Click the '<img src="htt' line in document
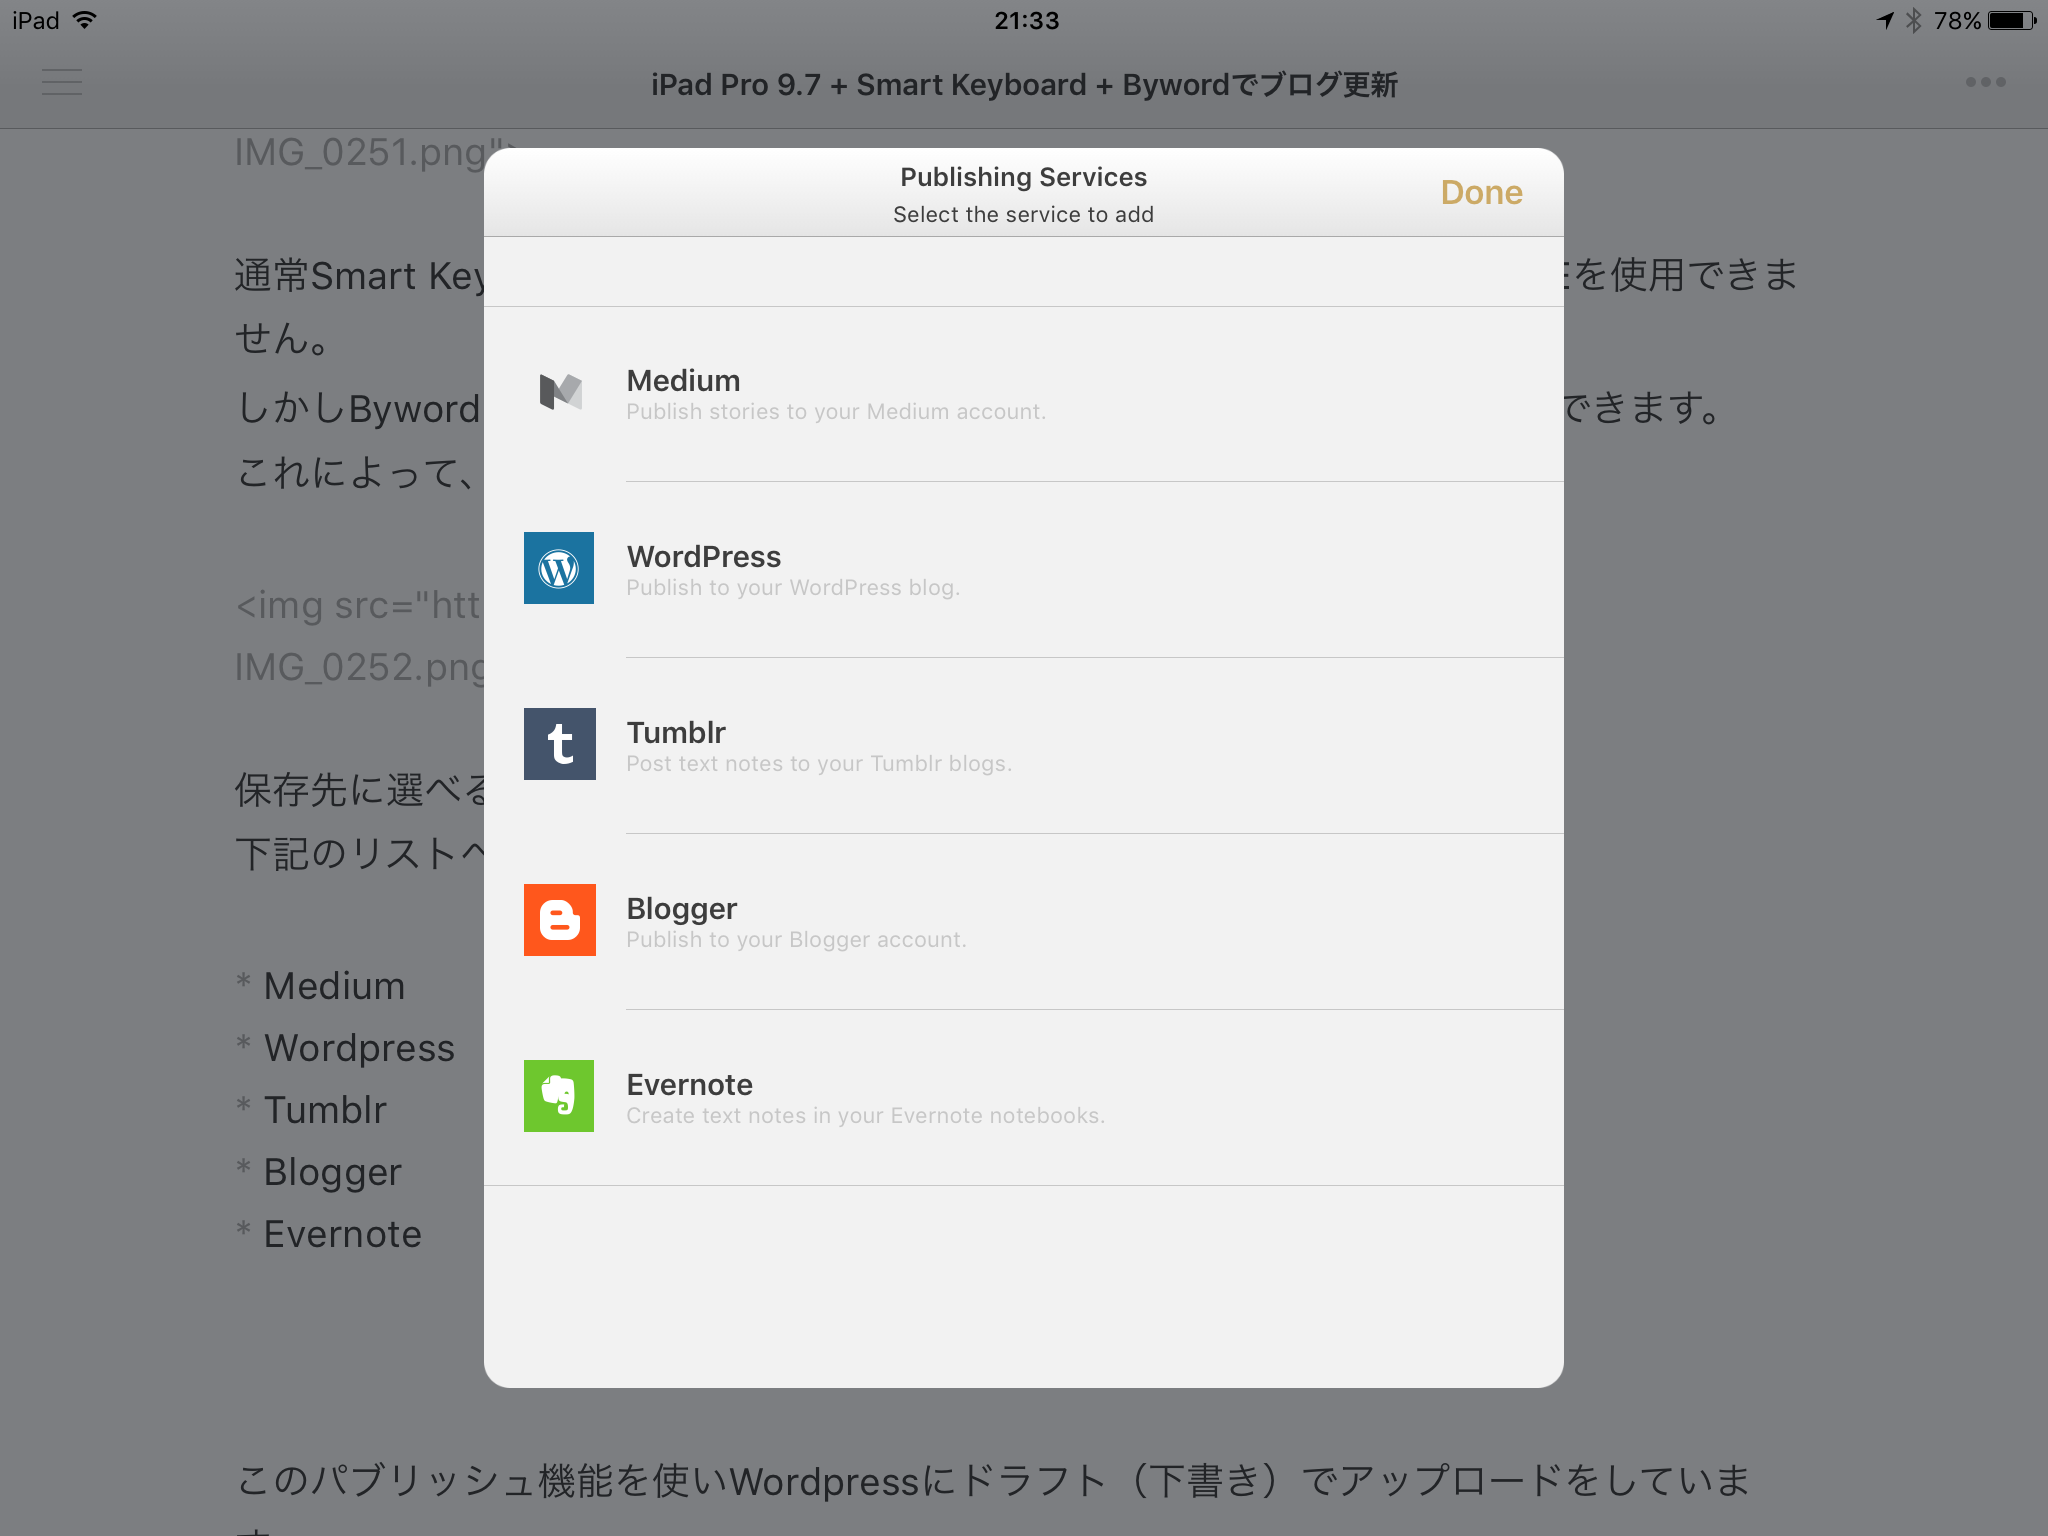 click(358, 605)
